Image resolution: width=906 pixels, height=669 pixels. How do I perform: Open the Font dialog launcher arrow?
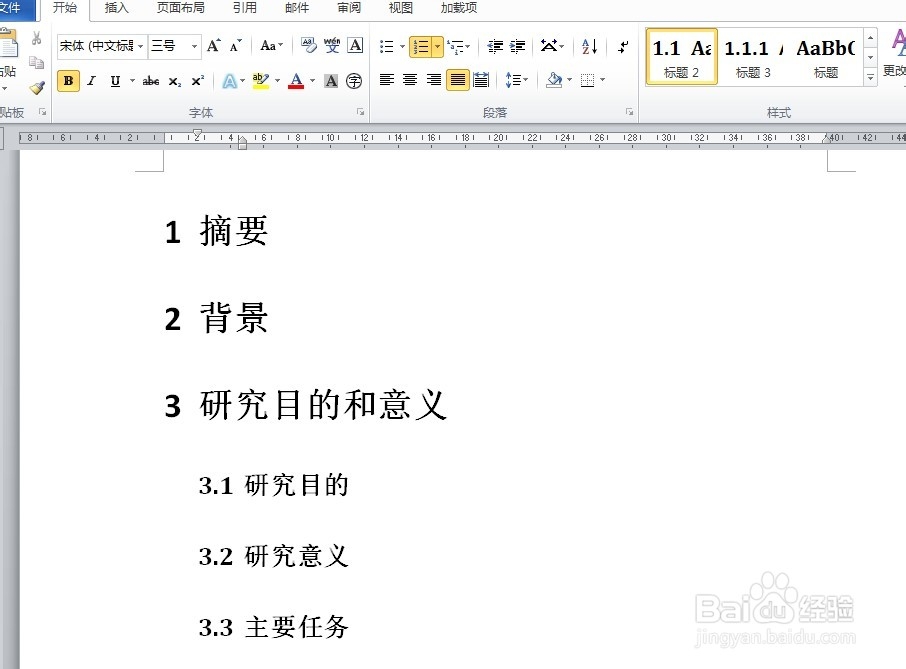360,112
